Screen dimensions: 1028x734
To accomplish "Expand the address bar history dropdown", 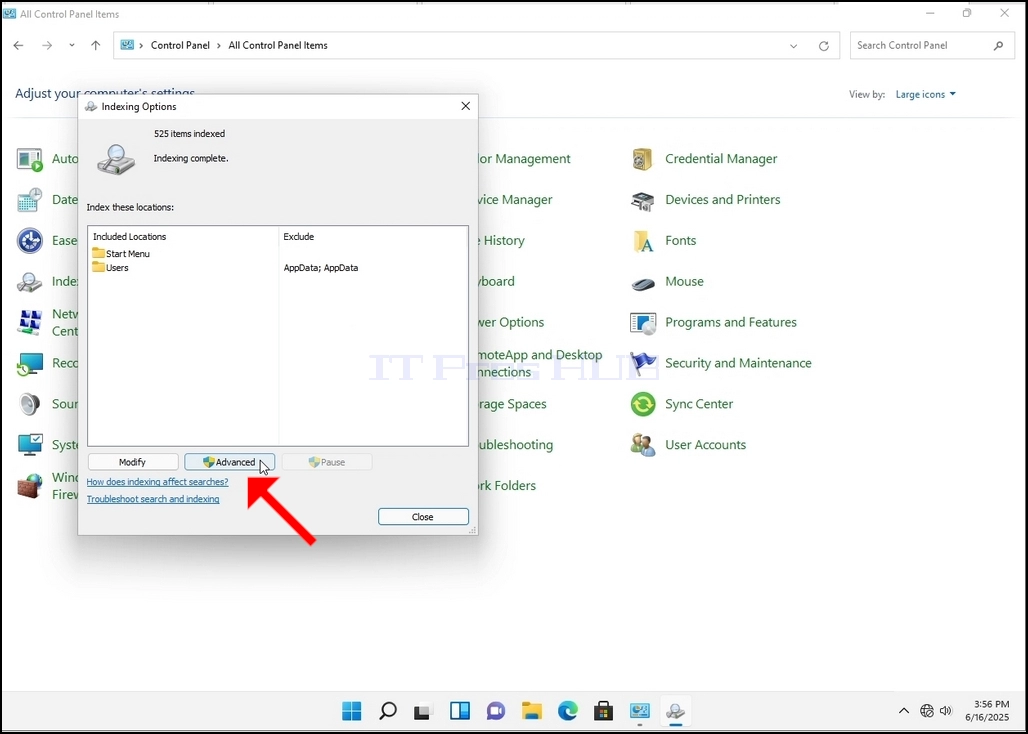I will click(x=793, y=46).
